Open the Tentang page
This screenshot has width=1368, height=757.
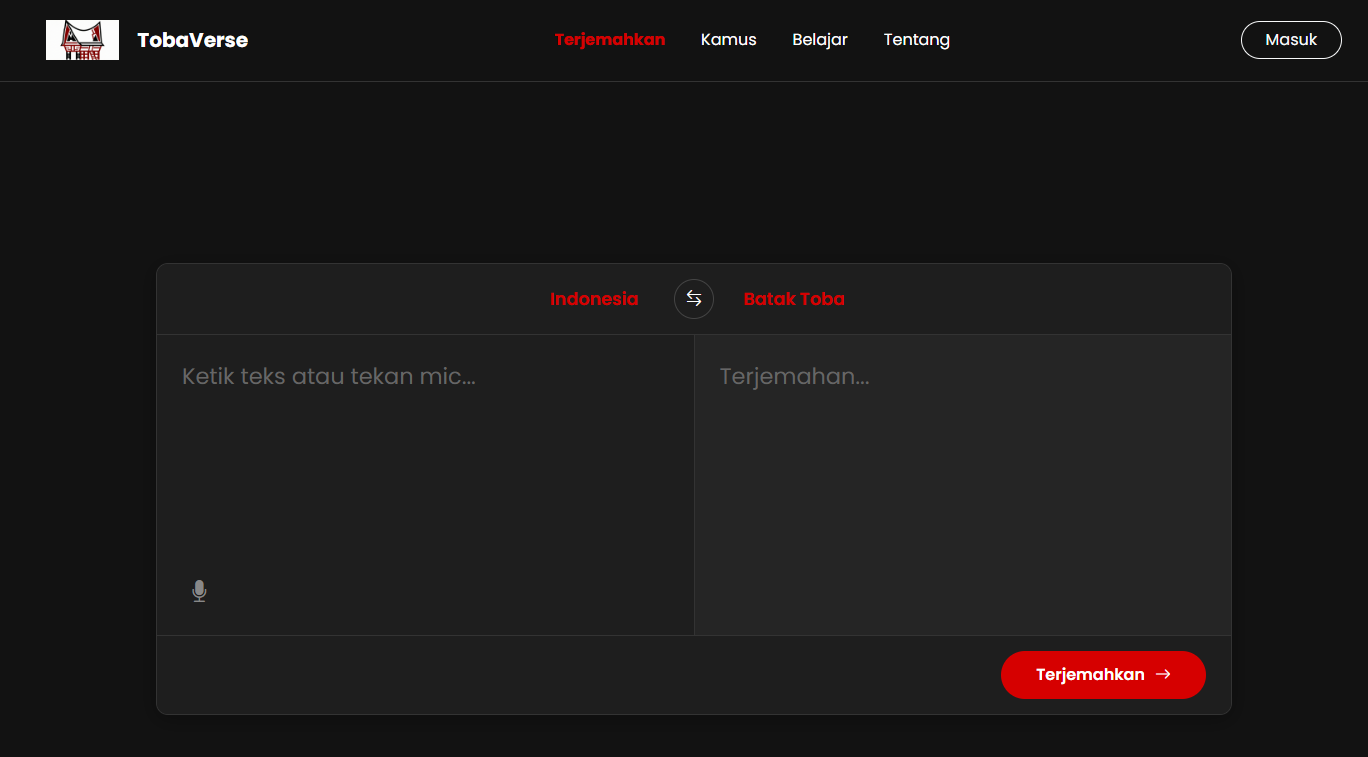click(x=916, y=39)
